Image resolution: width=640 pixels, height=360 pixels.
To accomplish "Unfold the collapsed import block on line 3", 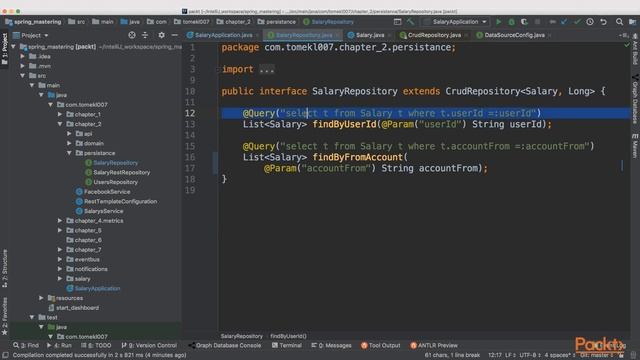I will tap(267, 69).
